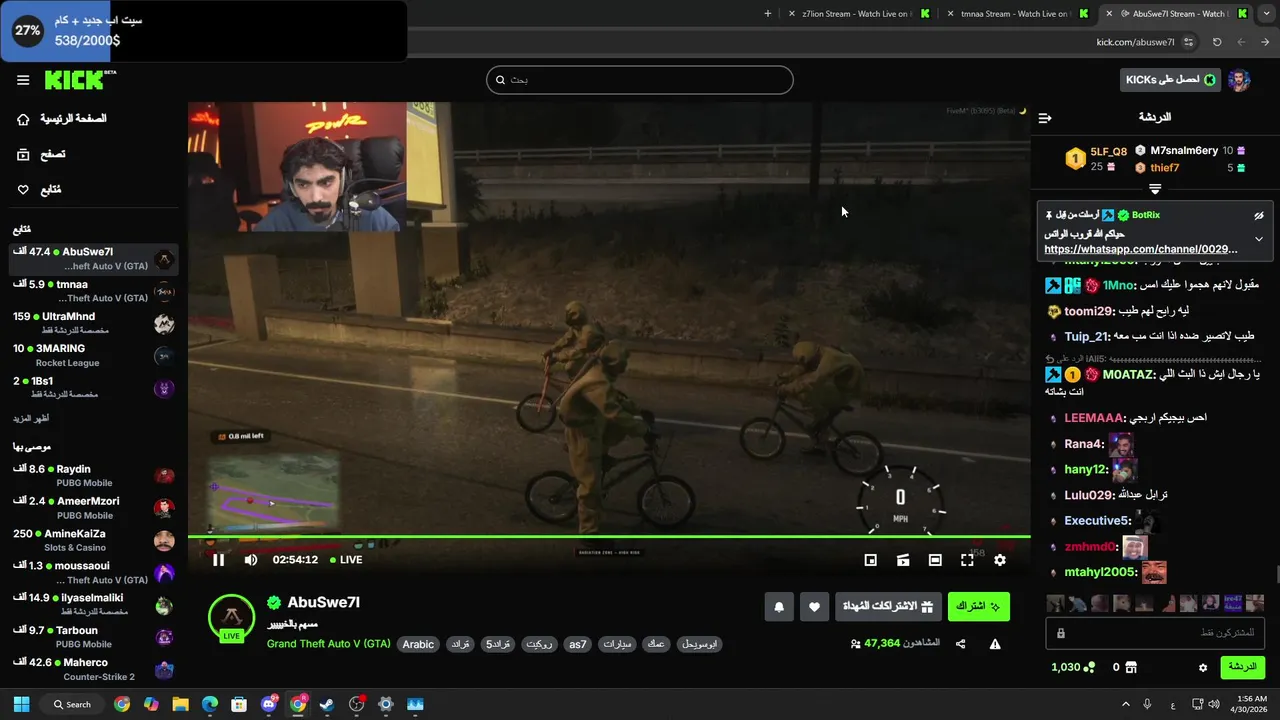
Task: Switch to theater mode
Action: (x=935, y=561)
